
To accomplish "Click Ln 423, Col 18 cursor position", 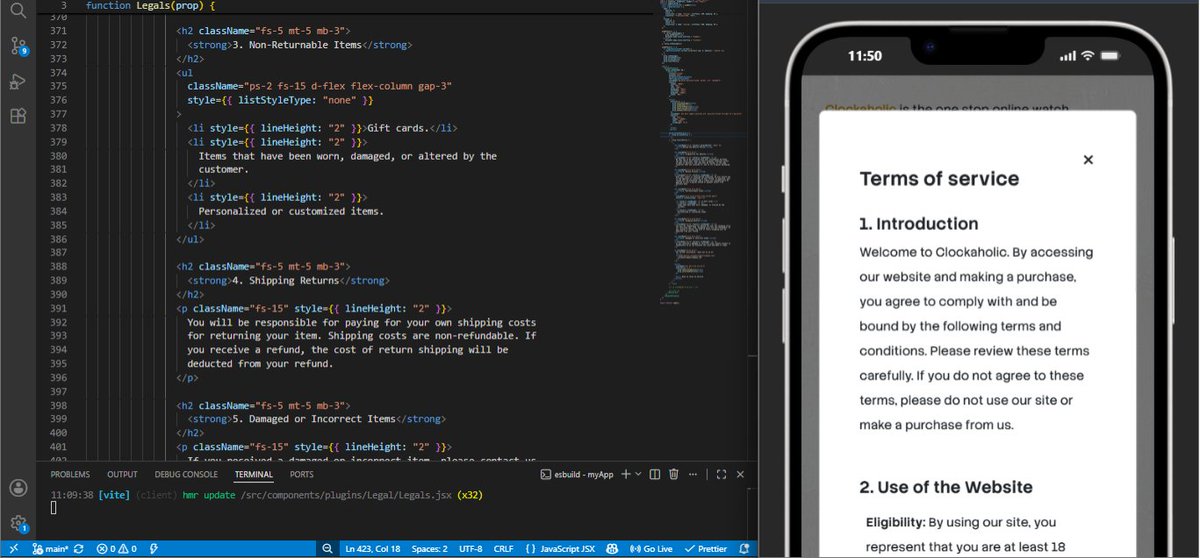I will tap(374, 549).
